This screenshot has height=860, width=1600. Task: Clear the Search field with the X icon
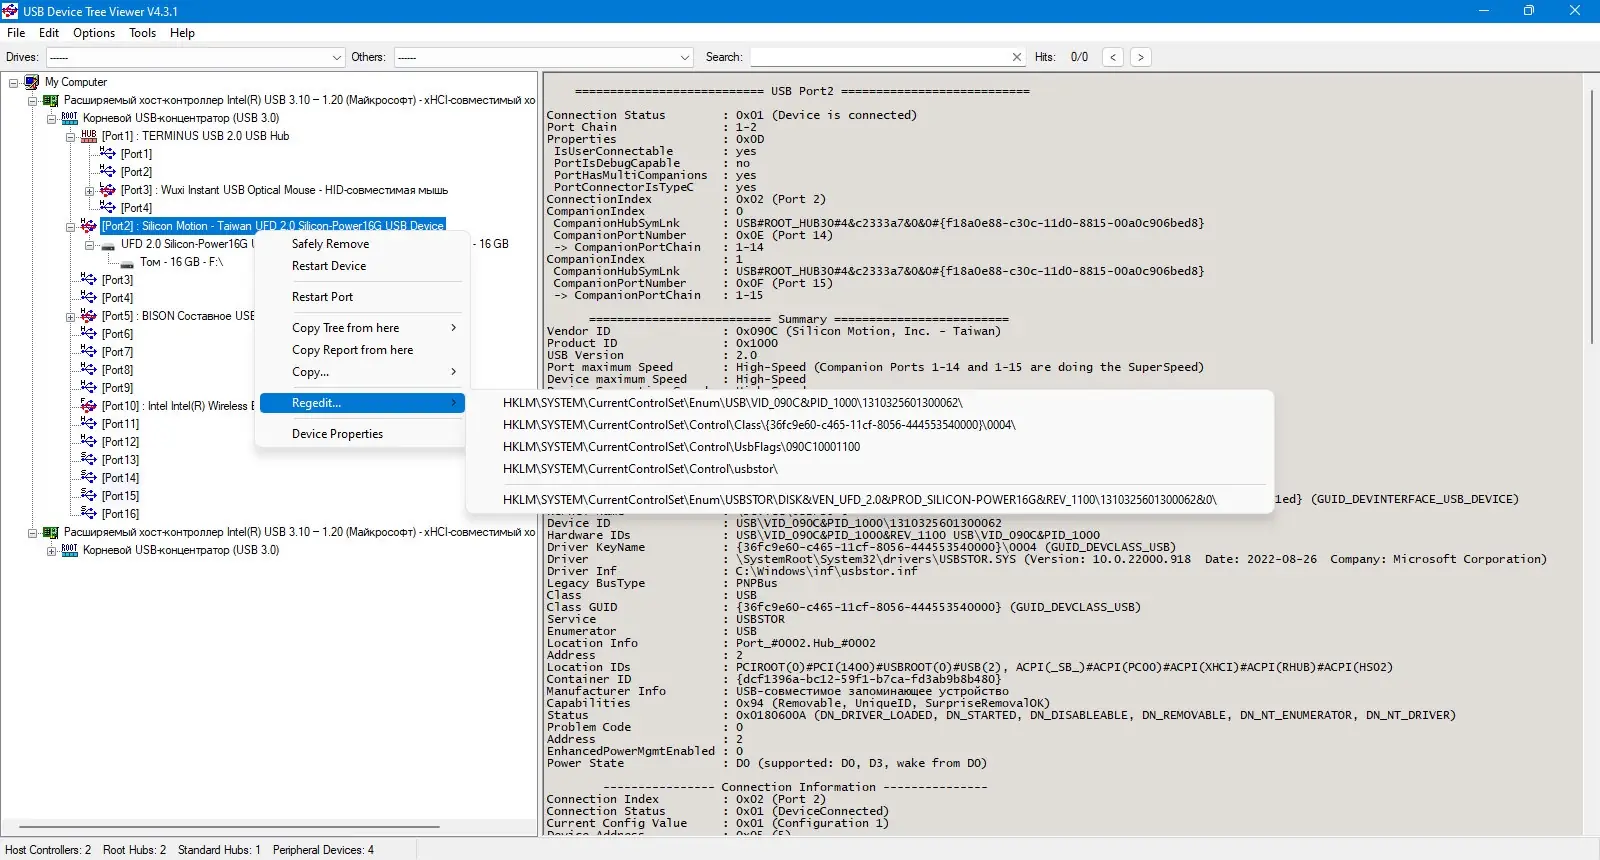[x=1017, y=57]
